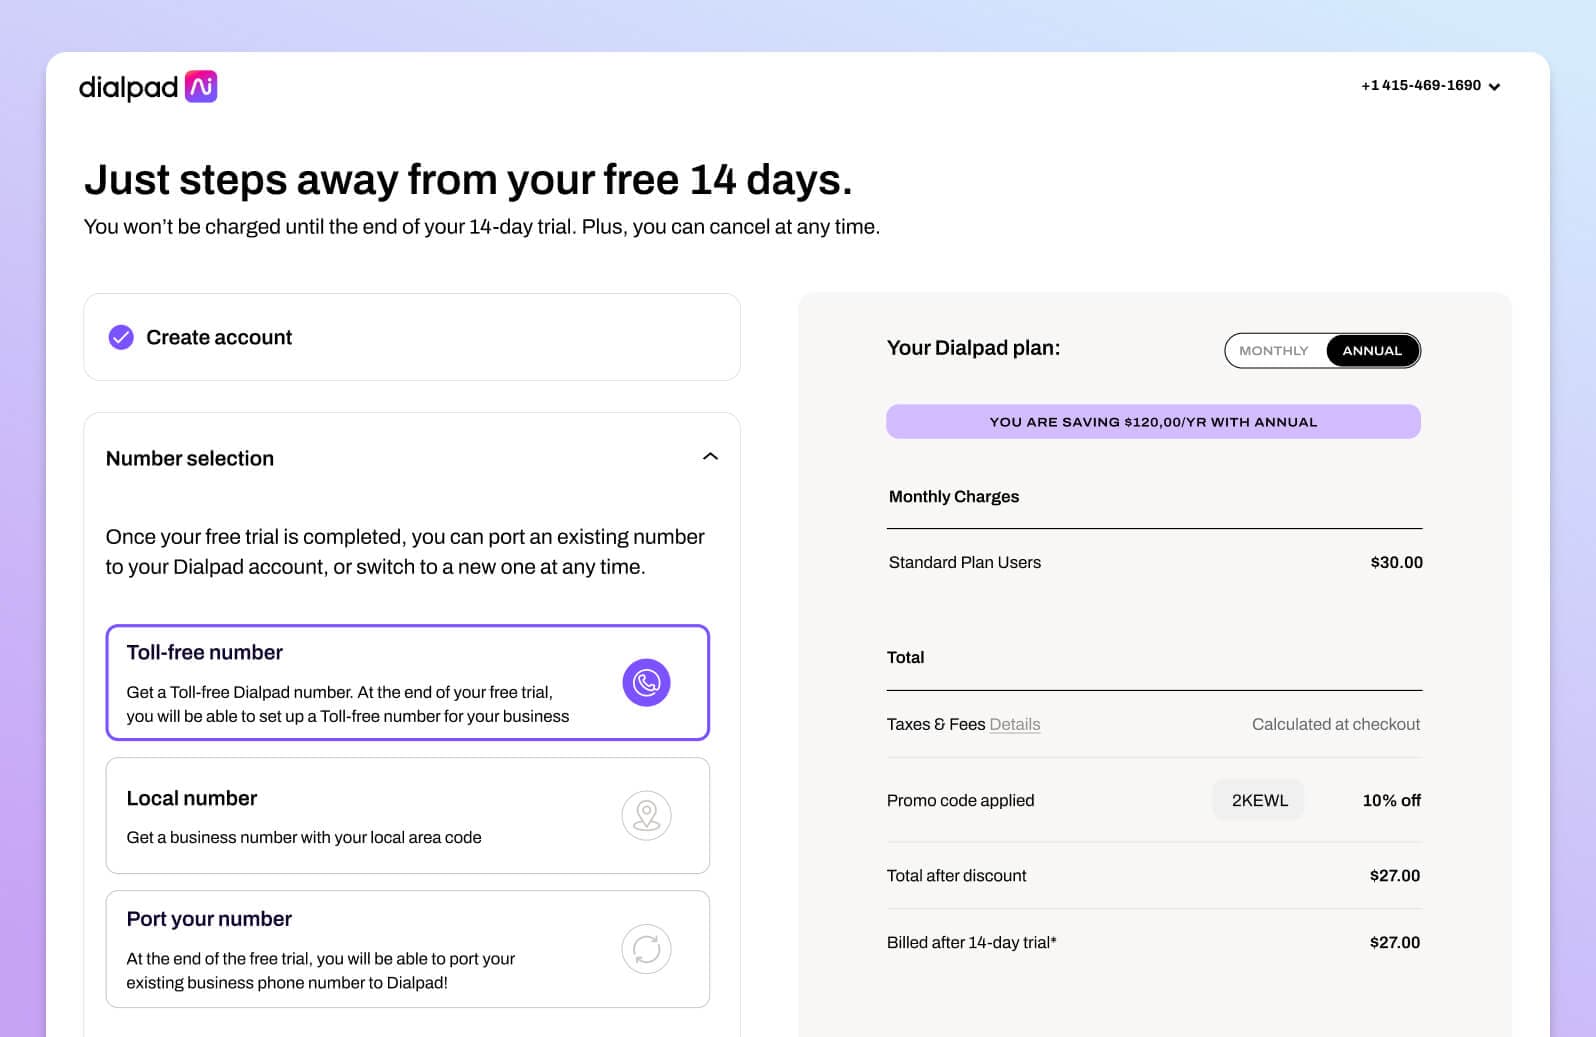The height and width of the screenshot is (1037, 1596).
Task: Click the +1 415-469-1690 phone number
Action: coord(1420,86)
